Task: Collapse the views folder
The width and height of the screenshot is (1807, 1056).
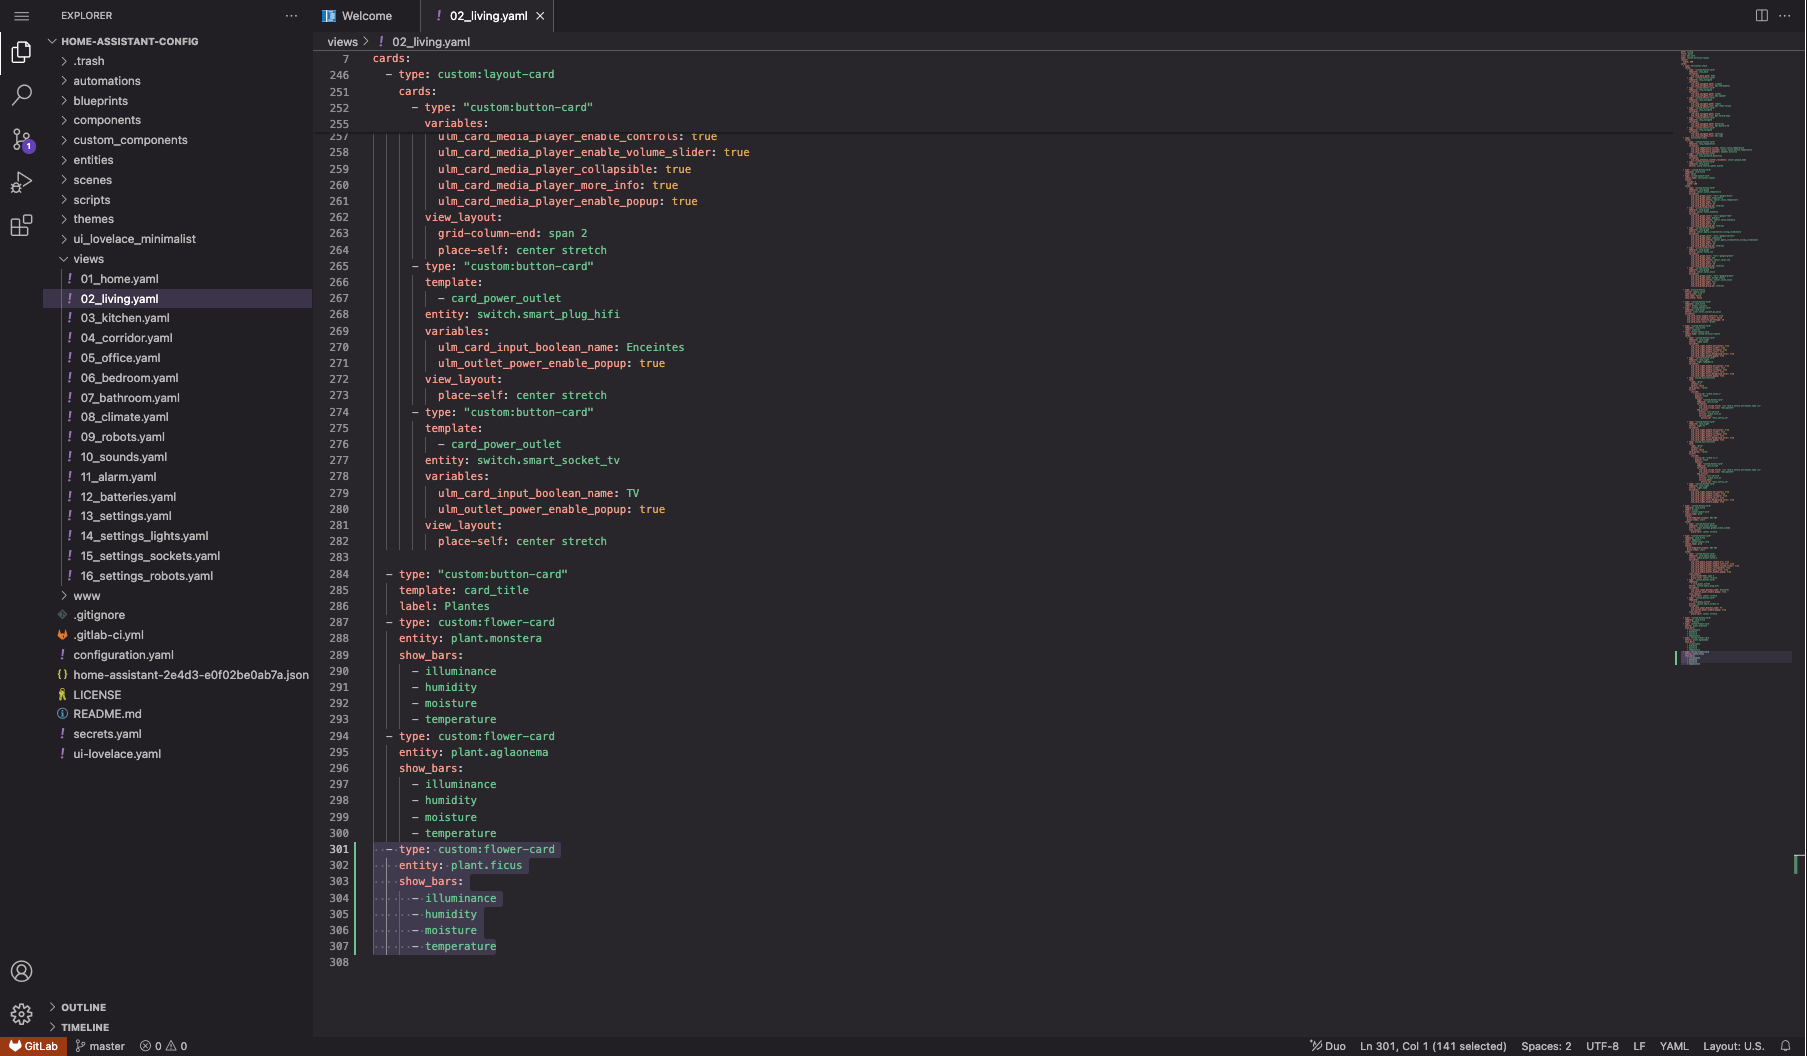Action: (88, 259)
